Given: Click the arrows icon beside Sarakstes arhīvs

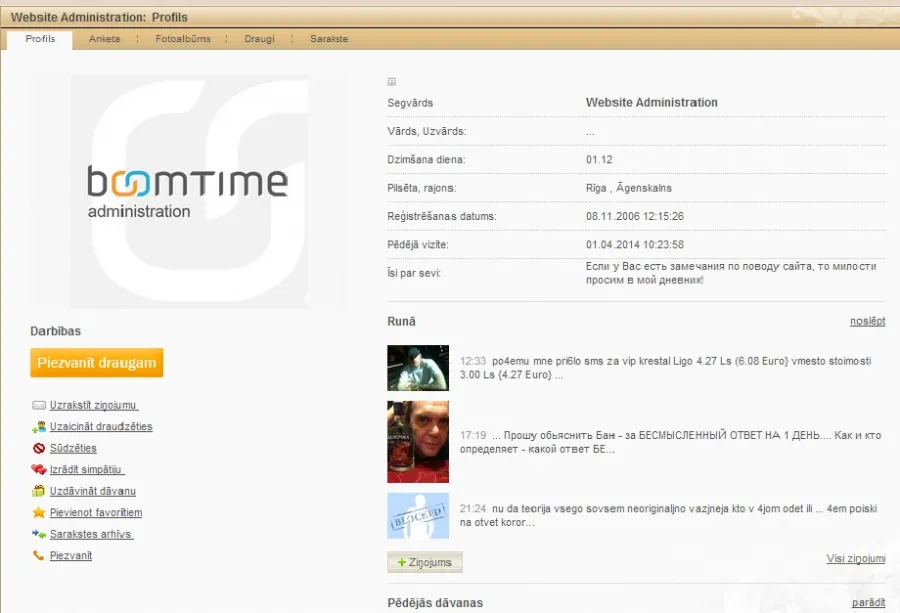Looking at the screenshot, I should click(38, 534).
